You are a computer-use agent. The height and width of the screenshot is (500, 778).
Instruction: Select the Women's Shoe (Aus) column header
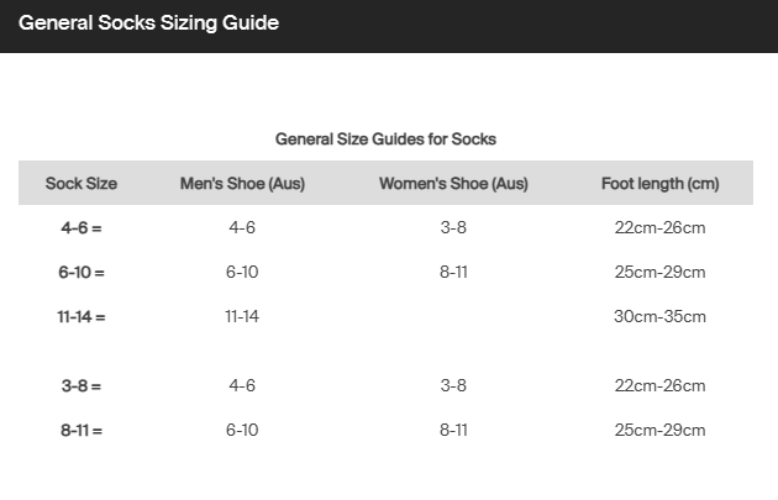[453, 184]
